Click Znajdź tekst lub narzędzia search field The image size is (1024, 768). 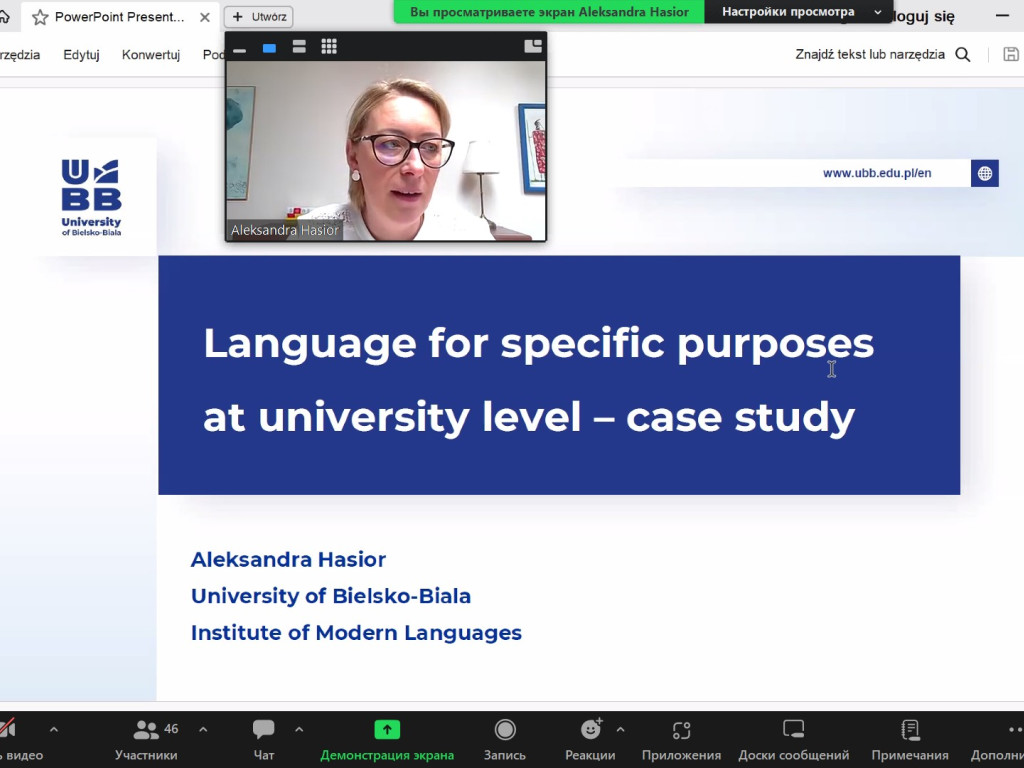click(x=870, y=55)
